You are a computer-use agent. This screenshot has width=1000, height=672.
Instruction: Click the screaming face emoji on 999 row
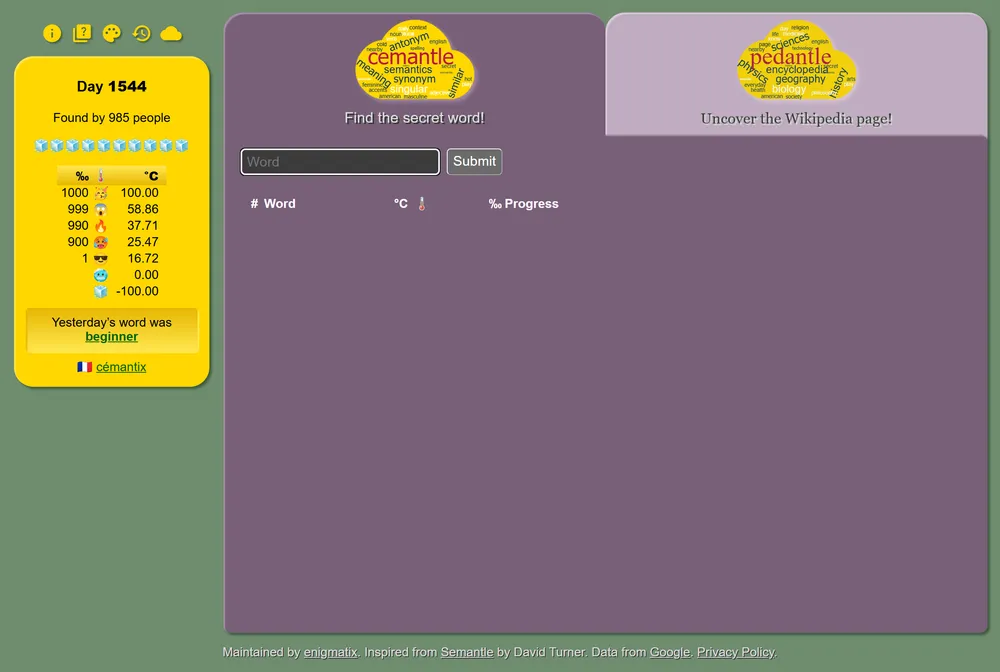pos(101,209)
